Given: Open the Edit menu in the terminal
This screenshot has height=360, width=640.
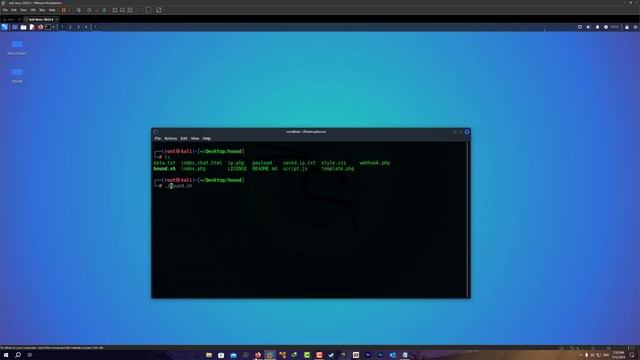Looking at the screenshot, I should (184, 139).
